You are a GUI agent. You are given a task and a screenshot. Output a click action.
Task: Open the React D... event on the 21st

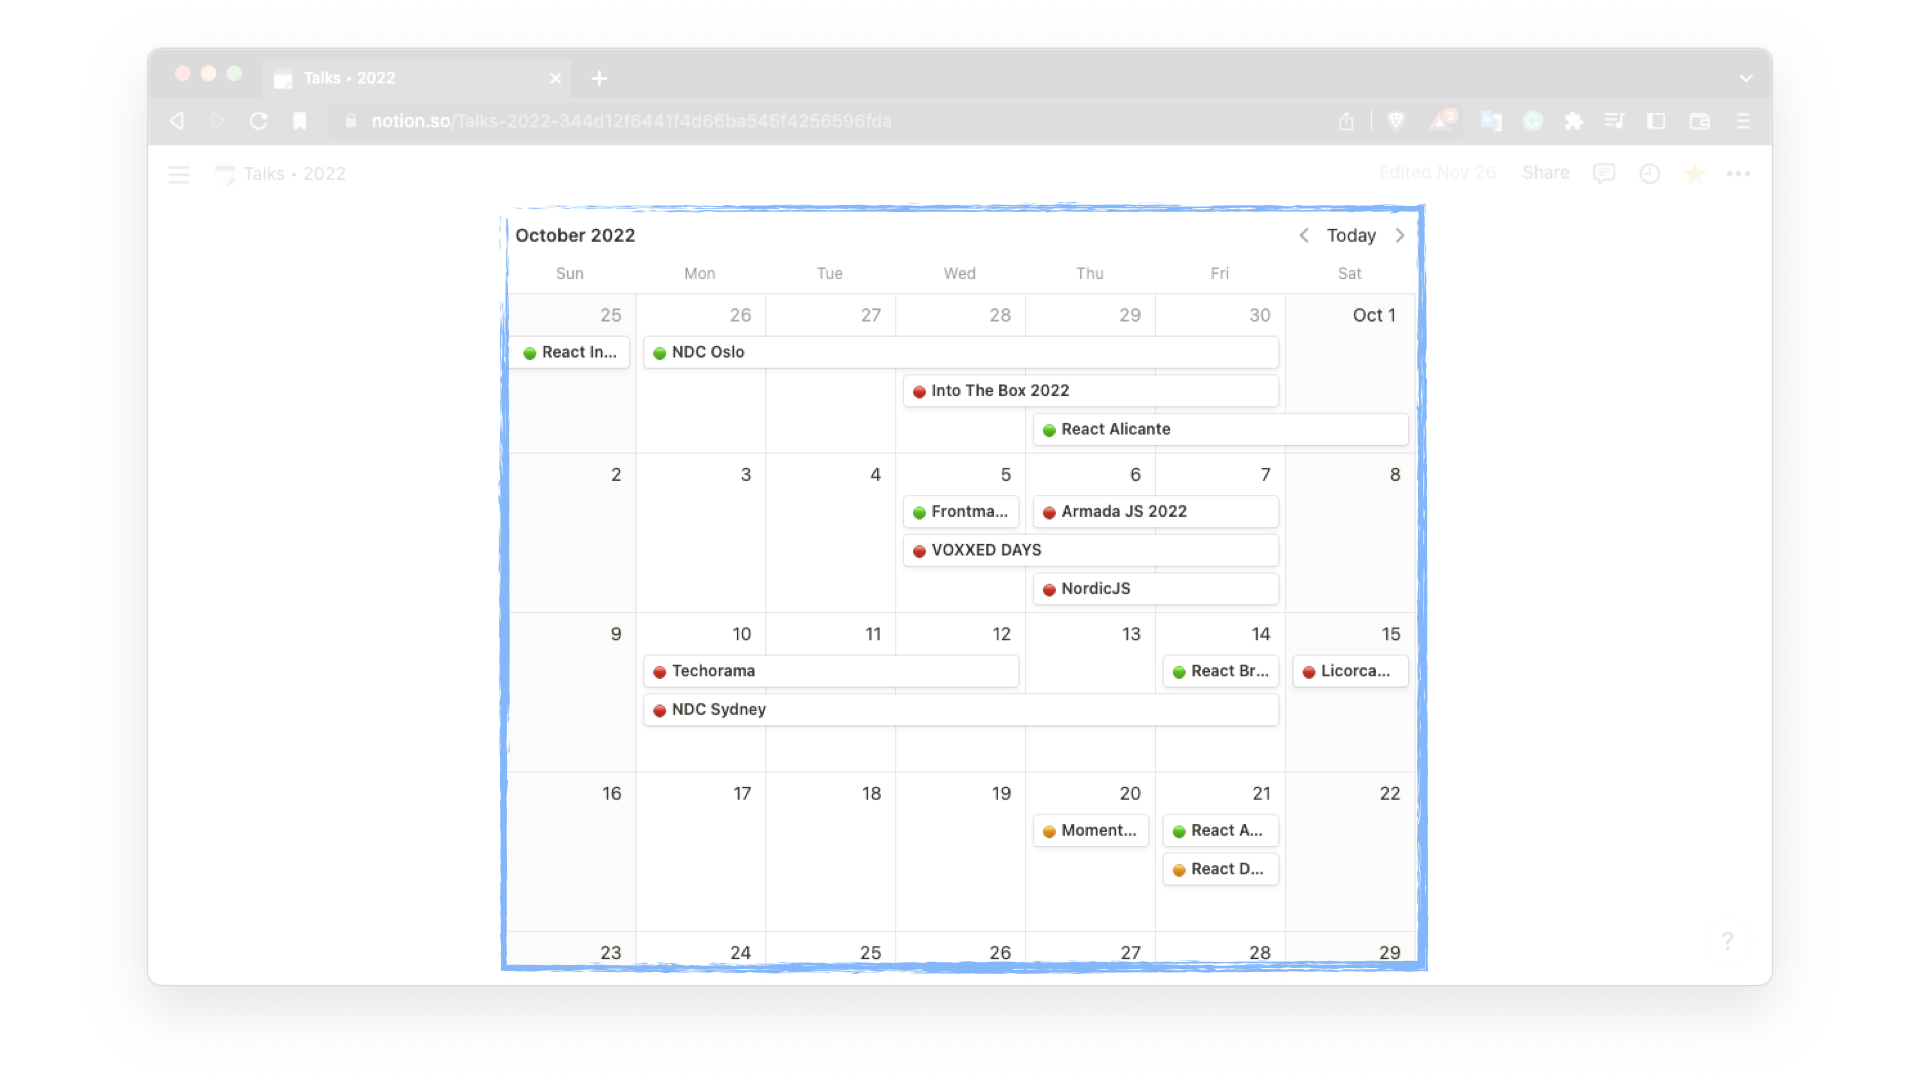[x=1220, y=869]
